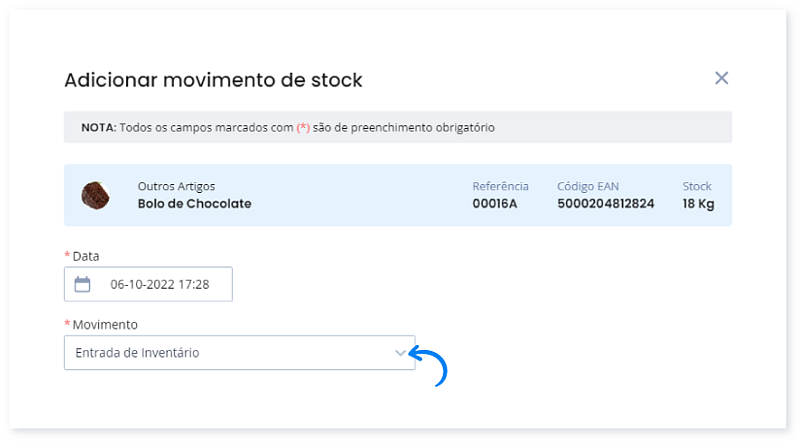This screenshot has width=800, height=442.
Task: Click the Movimento field label
Action: (105, 325)
